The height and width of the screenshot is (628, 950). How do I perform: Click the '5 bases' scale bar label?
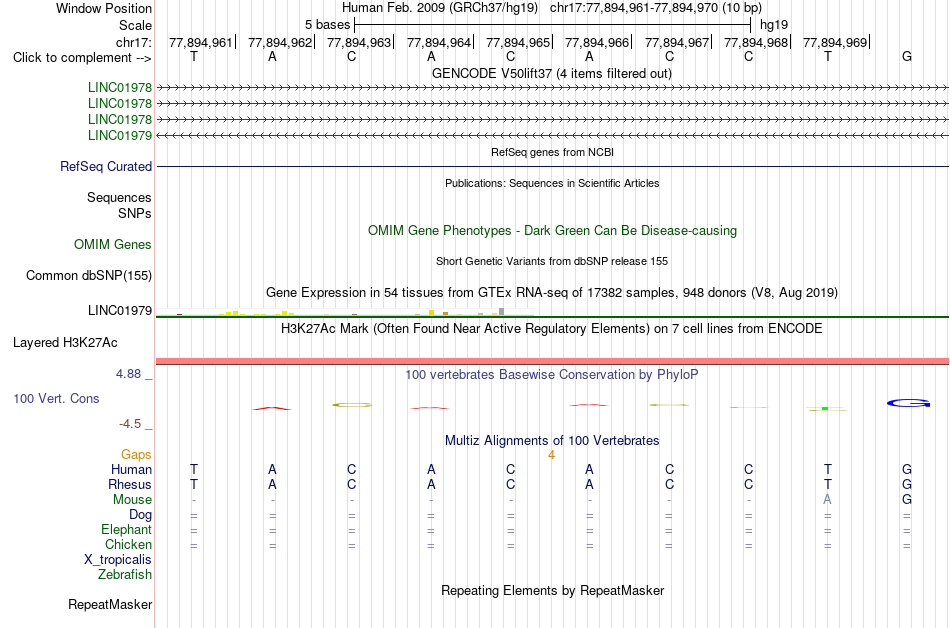point(327,25)
